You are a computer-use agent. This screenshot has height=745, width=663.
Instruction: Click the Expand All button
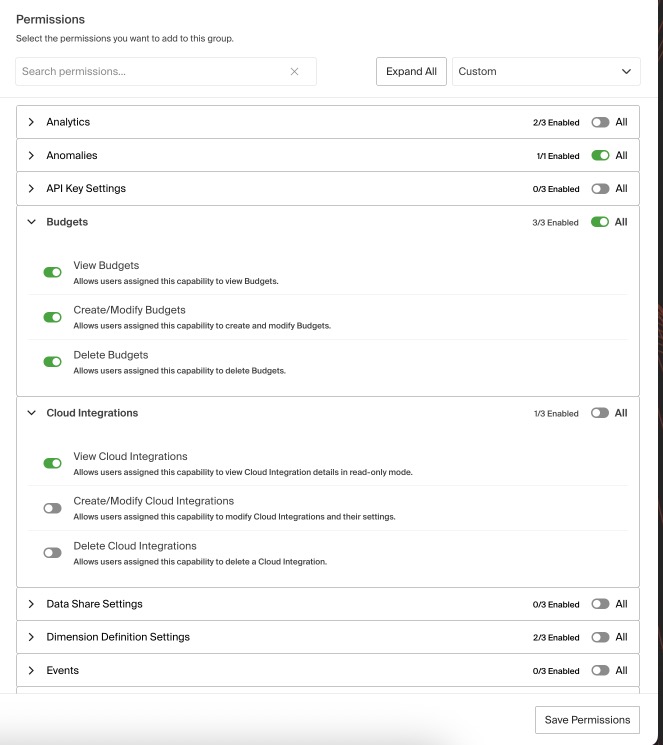[x=411, y=71]
